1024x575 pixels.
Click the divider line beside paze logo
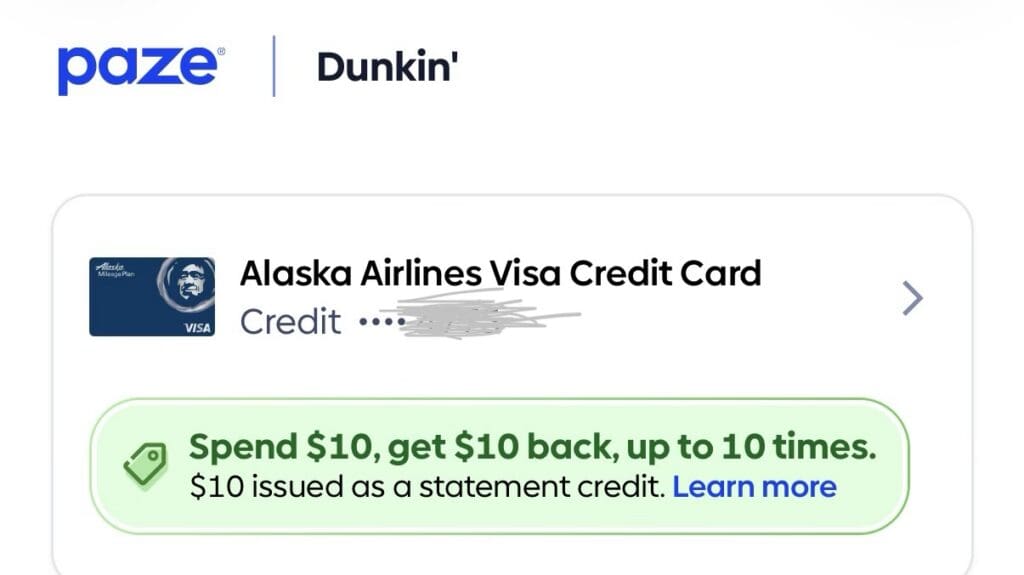coord(274,66)
